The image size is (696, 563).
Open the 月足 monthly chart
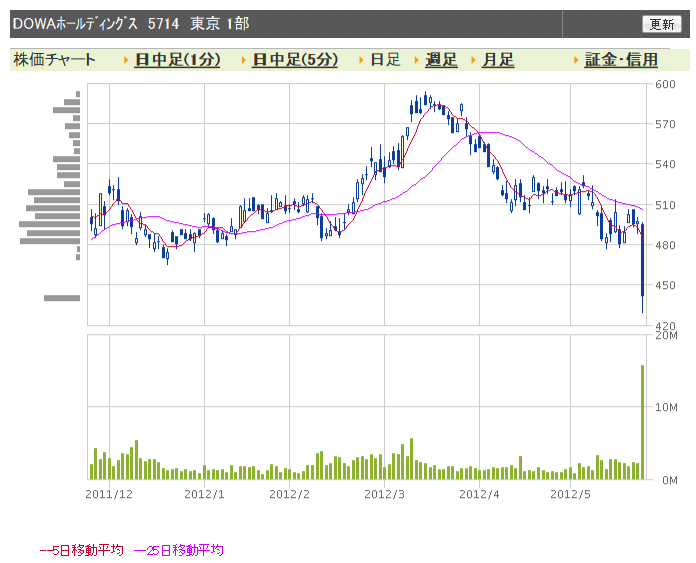pos(498,59)
